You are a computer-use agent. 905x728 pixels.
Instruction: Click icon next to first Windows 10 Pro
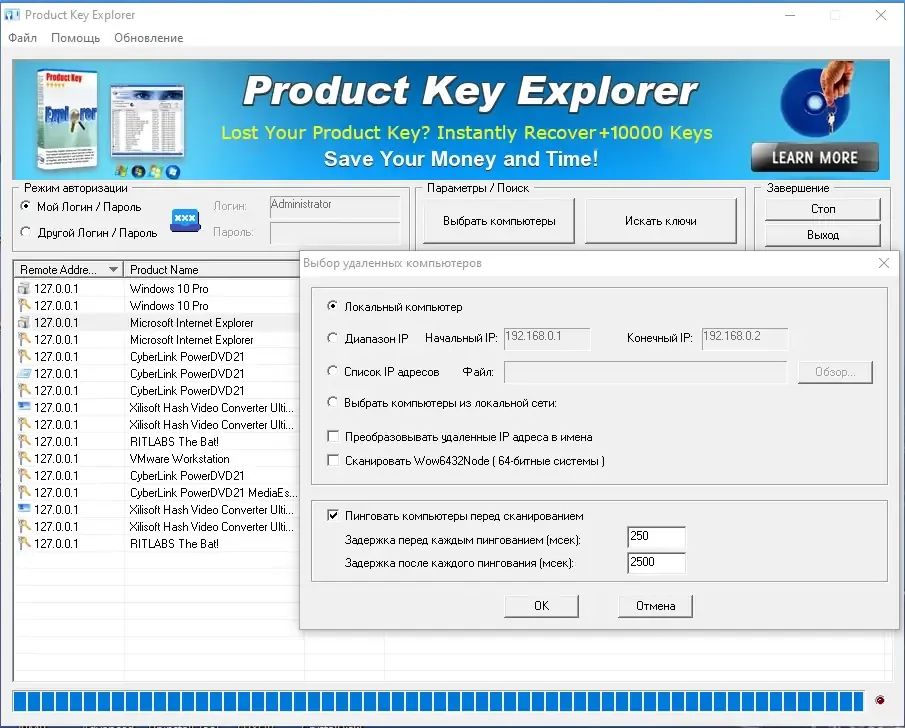(24, 288)
